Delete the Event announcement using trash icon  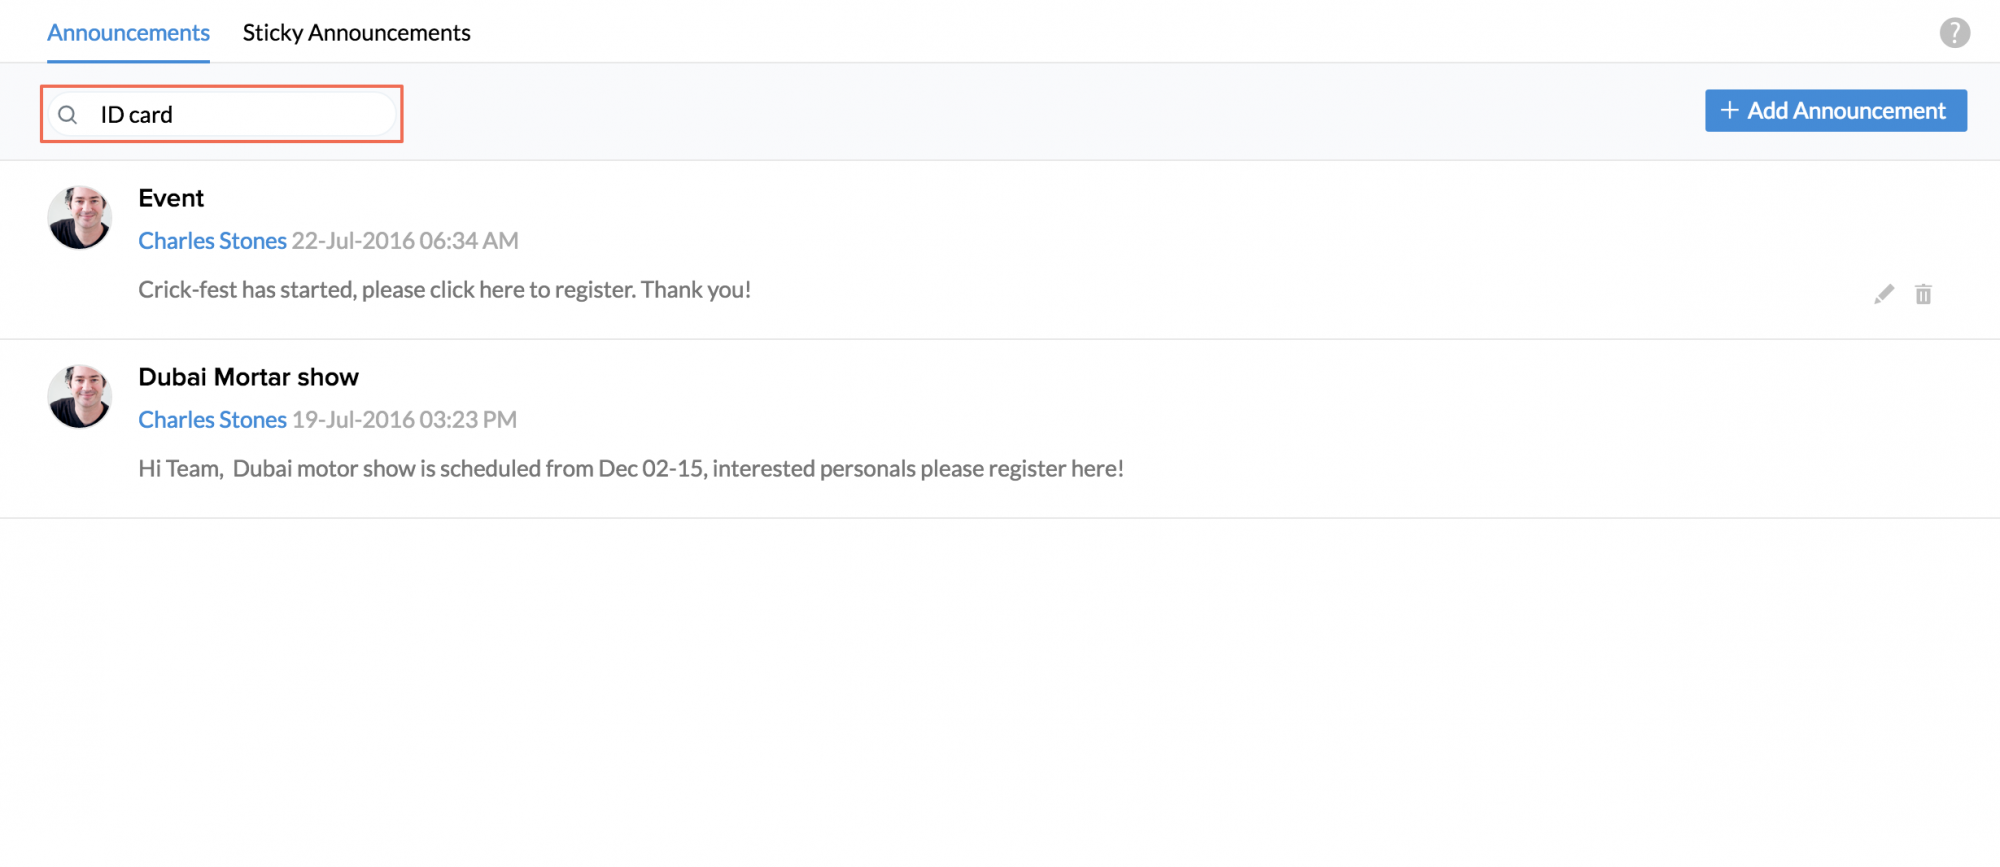coord(1923,294)
